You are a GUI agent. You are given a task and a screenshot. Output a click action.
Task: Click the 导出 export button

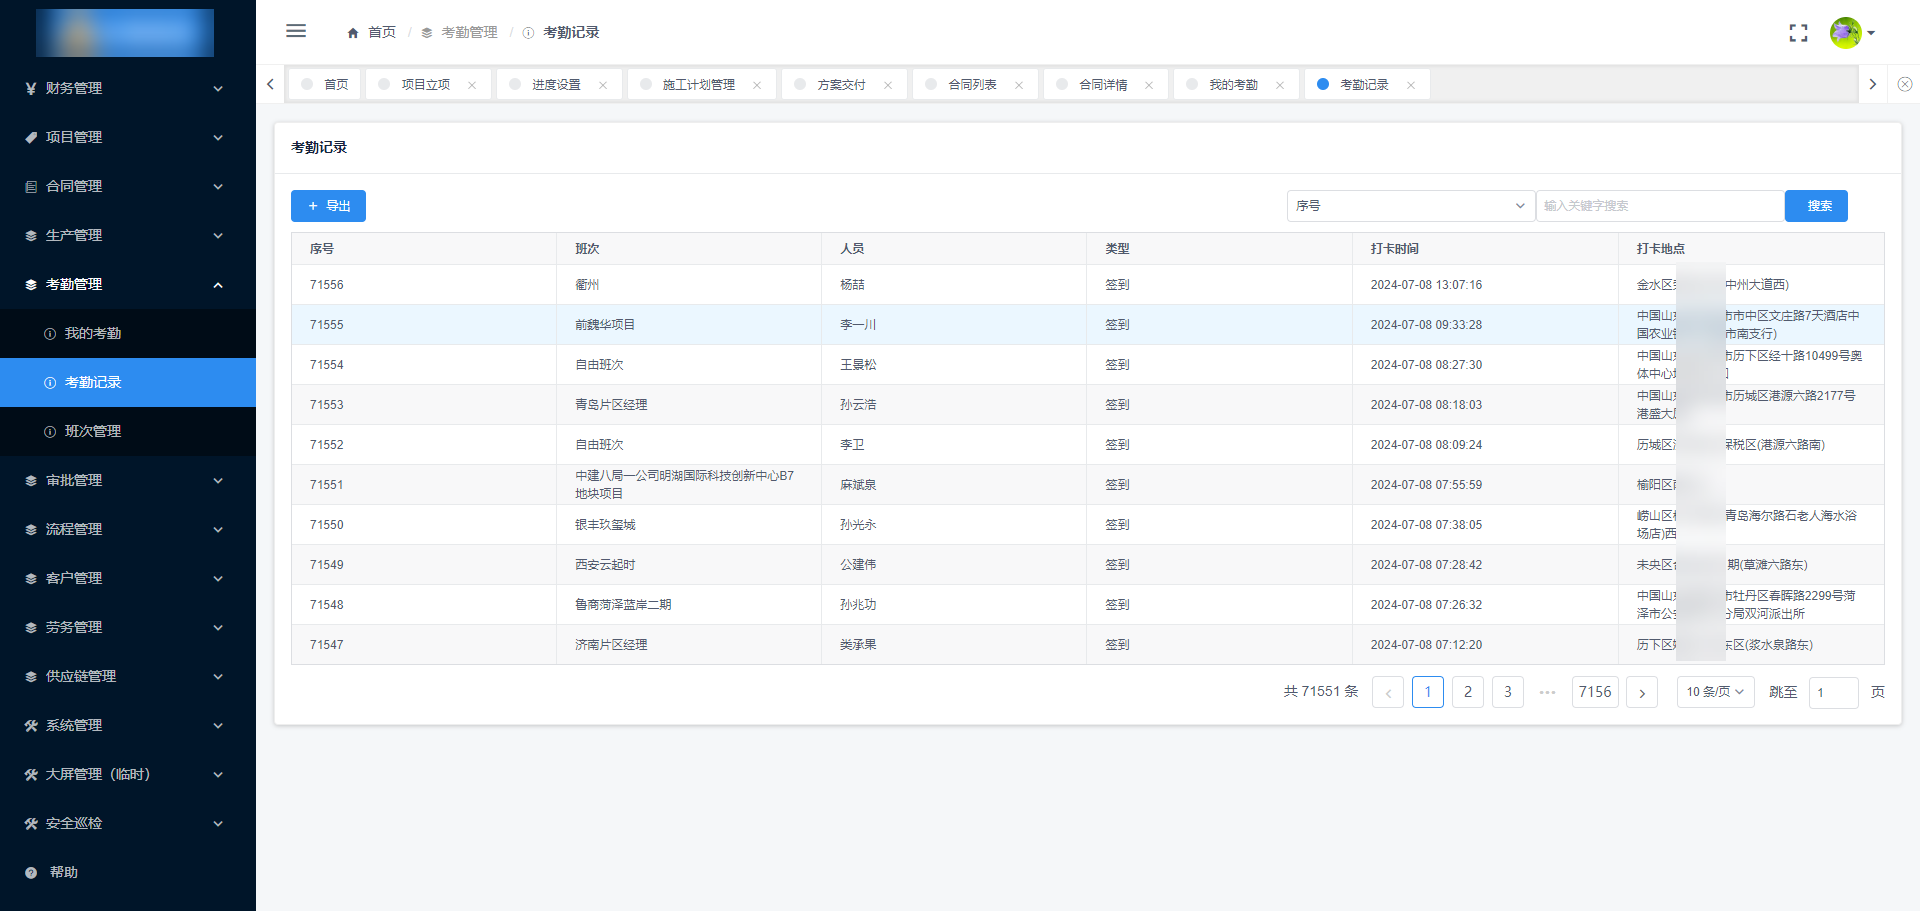[x=328, y=206]
